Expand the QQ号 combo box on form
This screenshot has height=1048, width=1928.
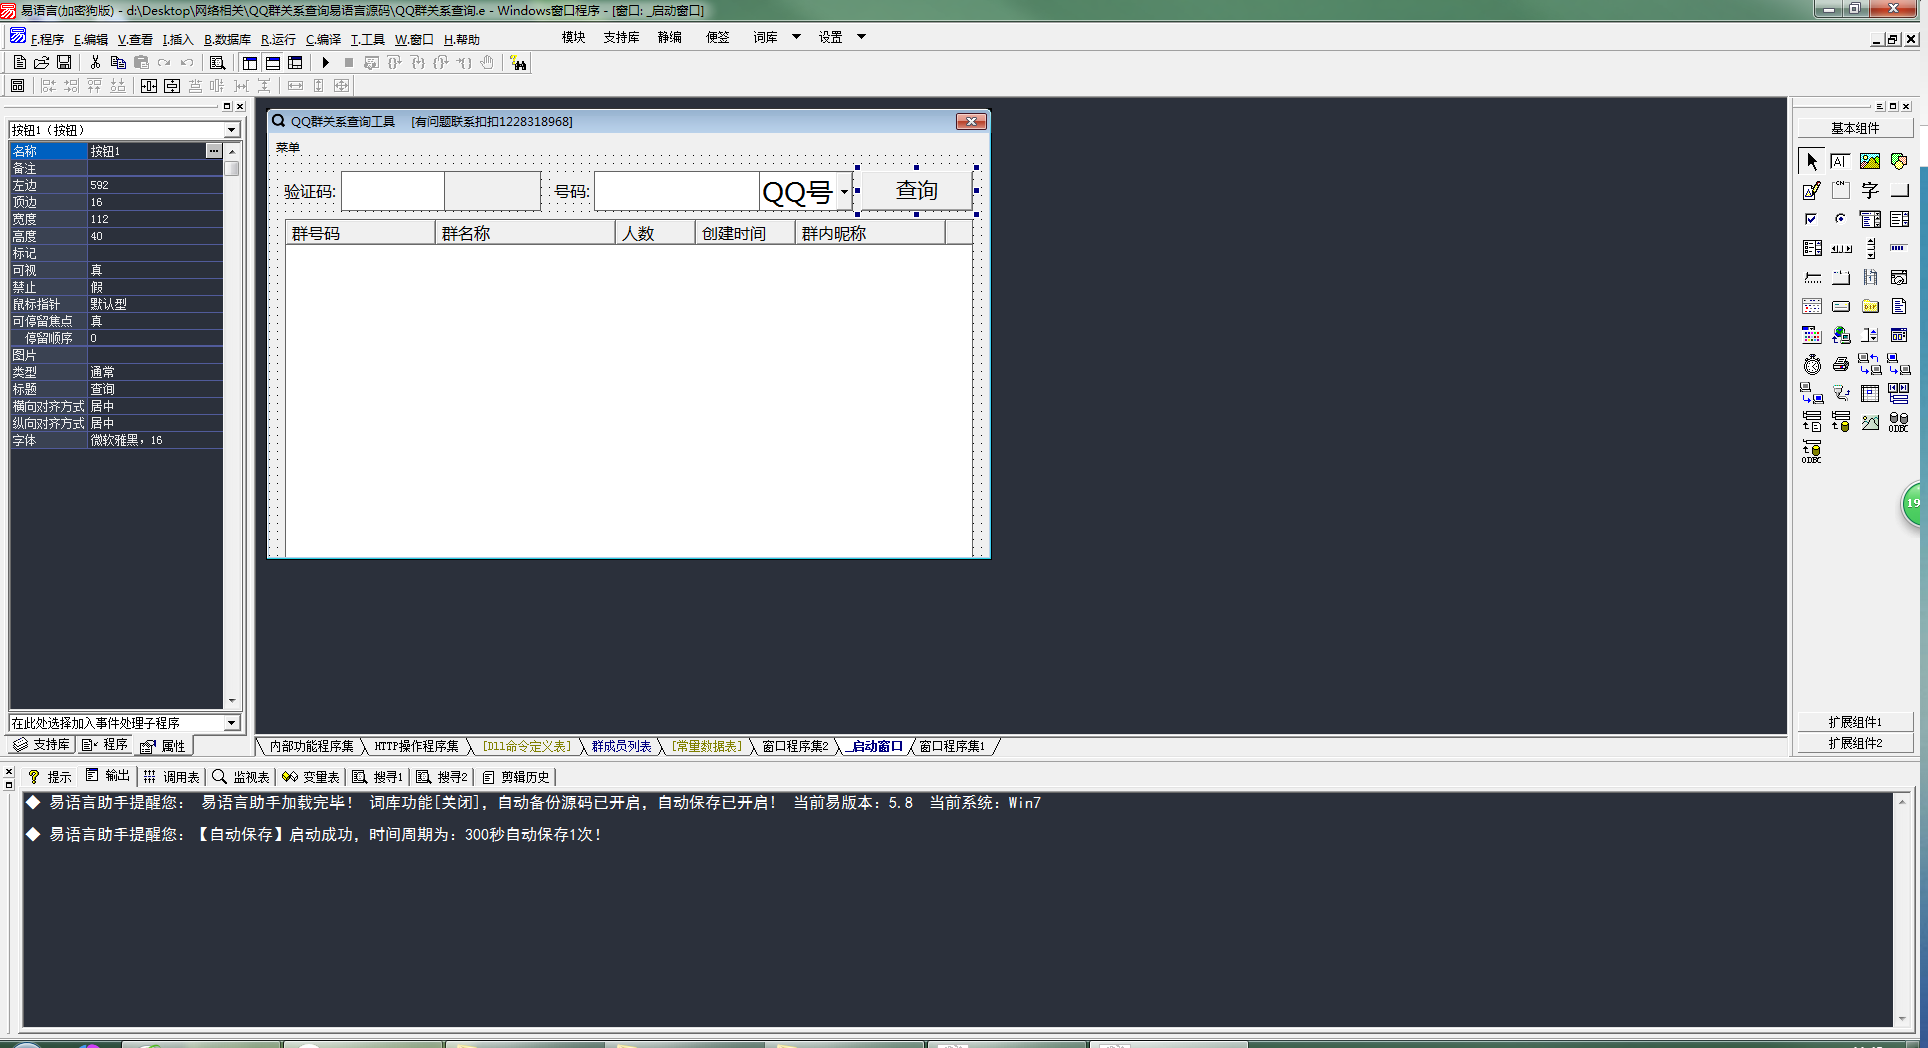[845, 191]
